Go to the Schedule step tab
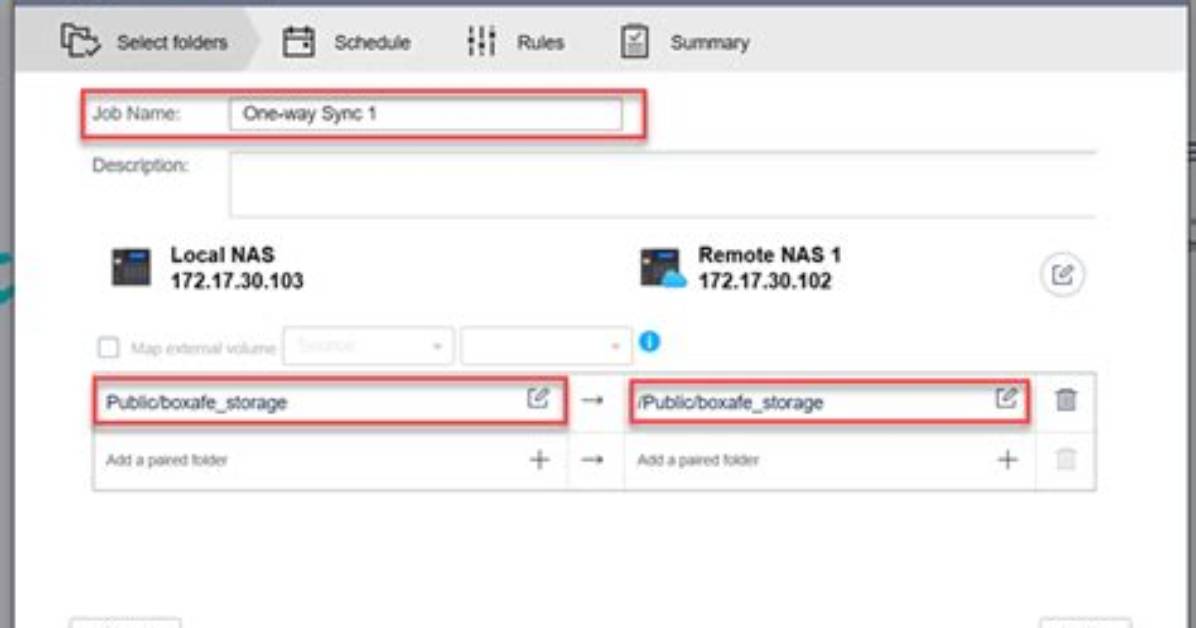Image resolution: width=1196 pixels, height=628 pixels. tap(347, 42)
